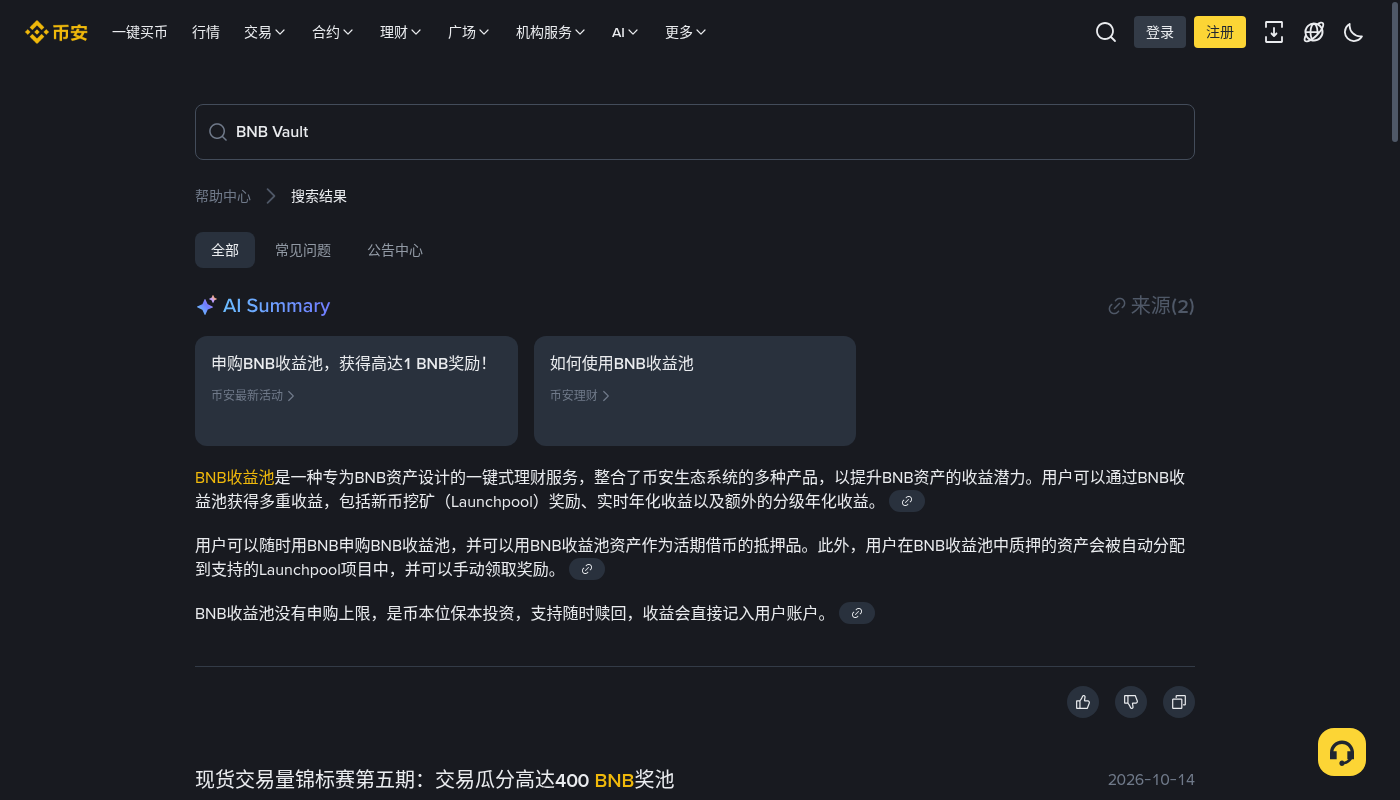Image resolution: width=1400 pixels, height=800 pixels.
Task: Open 申购BNB收益池 source card
Action: 356,391
